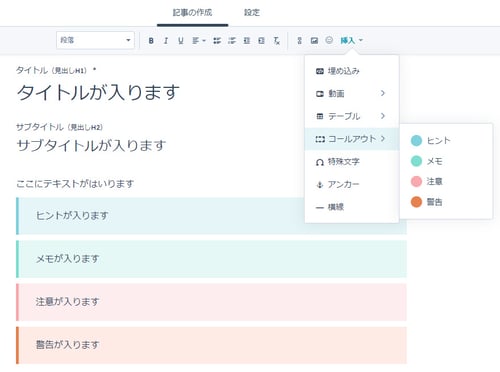
Task: Click the insert image icon
Action: [x=314, y=41]
